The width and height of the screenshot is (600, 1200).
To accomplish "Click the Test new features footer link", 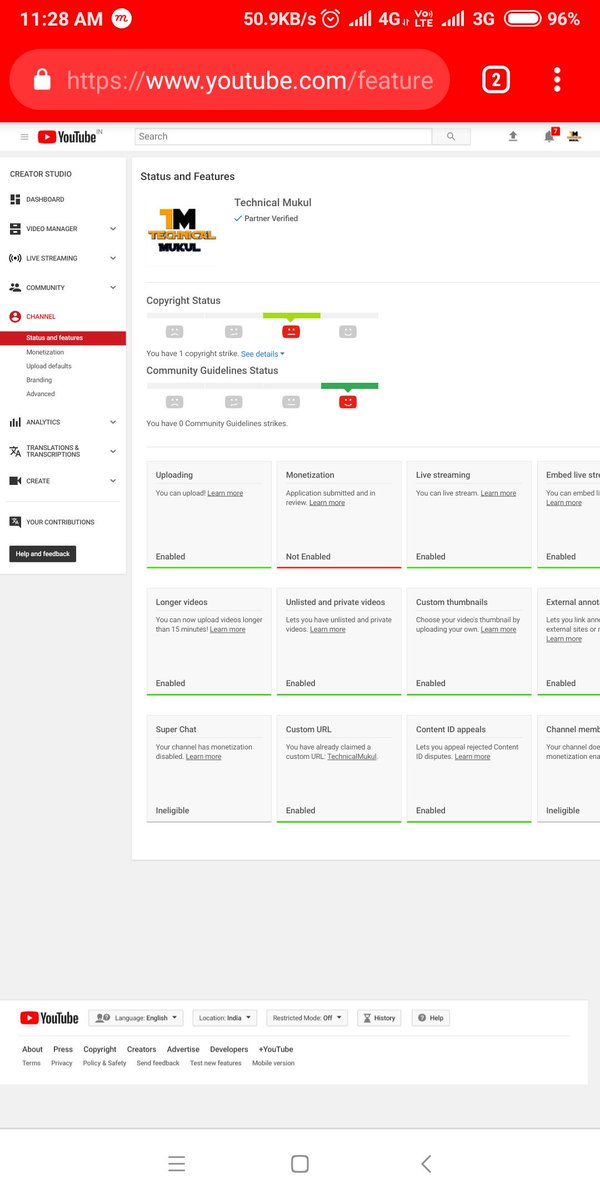I will (216, 1064).
